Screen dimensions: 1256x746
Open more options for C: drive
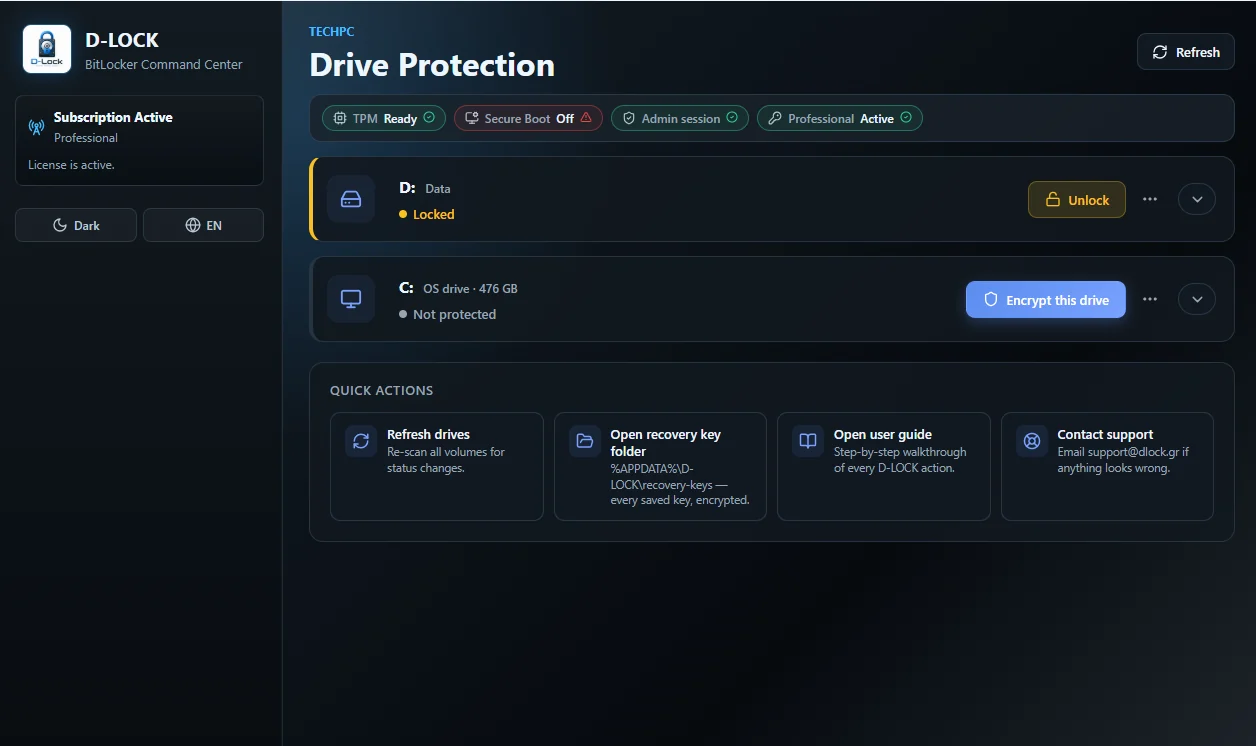point(1150,299)
